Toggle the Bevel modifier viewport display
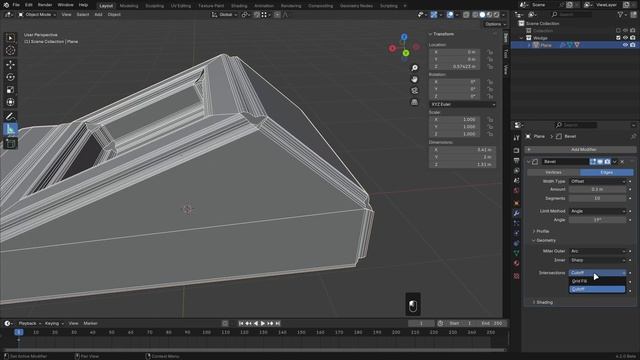Viewport: 640px width, 360px height. [600, 162]
